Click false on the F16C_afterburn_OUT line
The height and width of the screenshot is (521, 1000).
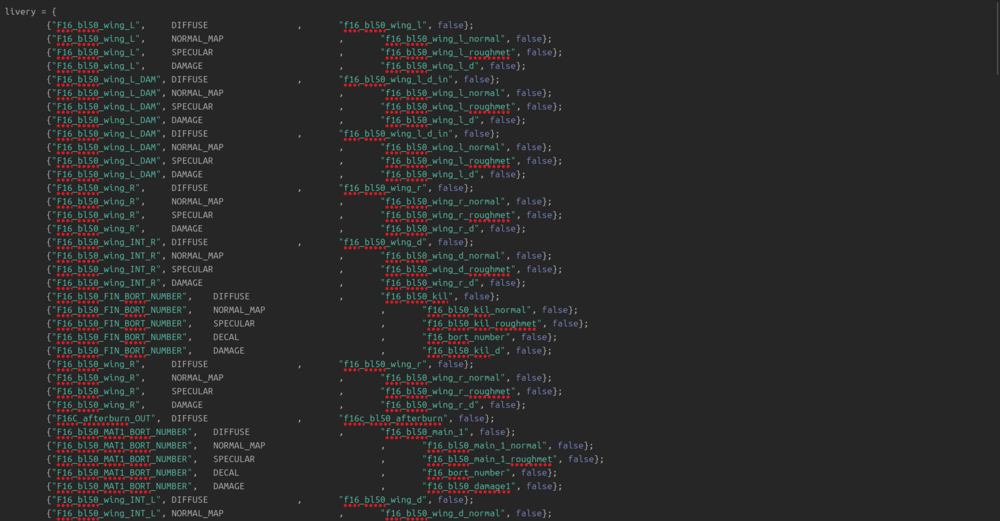pyautogui.click(x=472, y=418)
